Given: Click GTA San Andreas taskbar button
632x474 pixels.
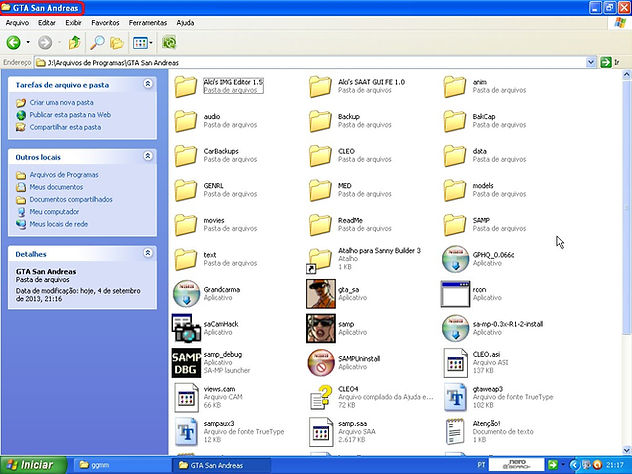Looking at the screenshot, I should pos(222,465).
